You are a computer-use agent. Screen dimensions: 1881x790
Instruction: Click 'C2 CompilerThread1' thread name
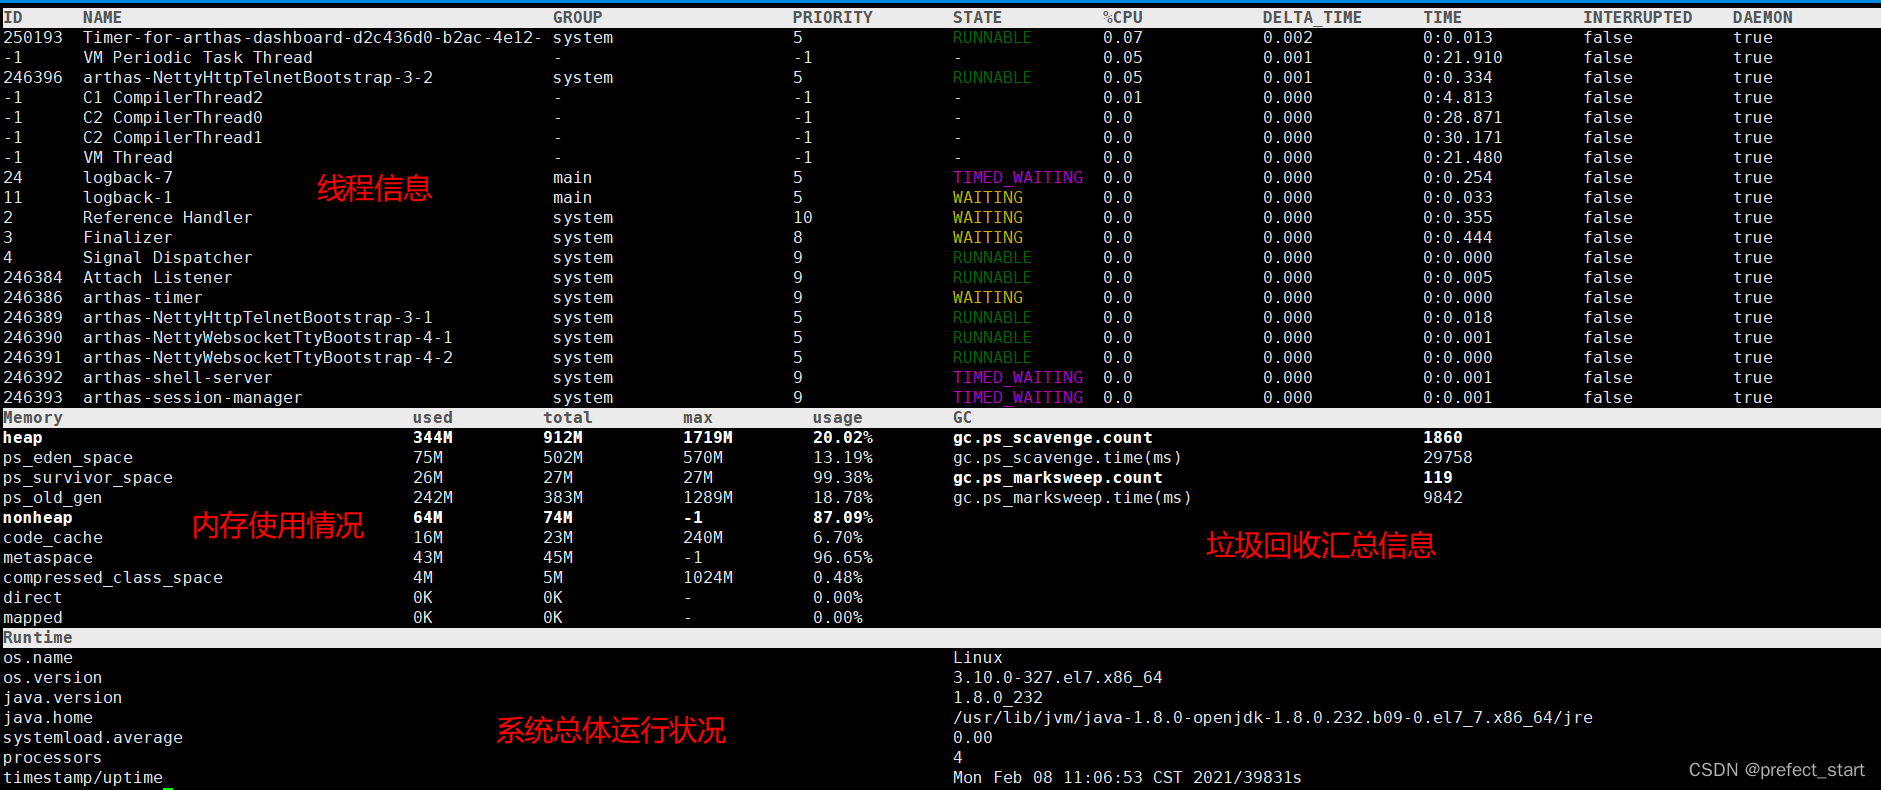pos(173,138)
